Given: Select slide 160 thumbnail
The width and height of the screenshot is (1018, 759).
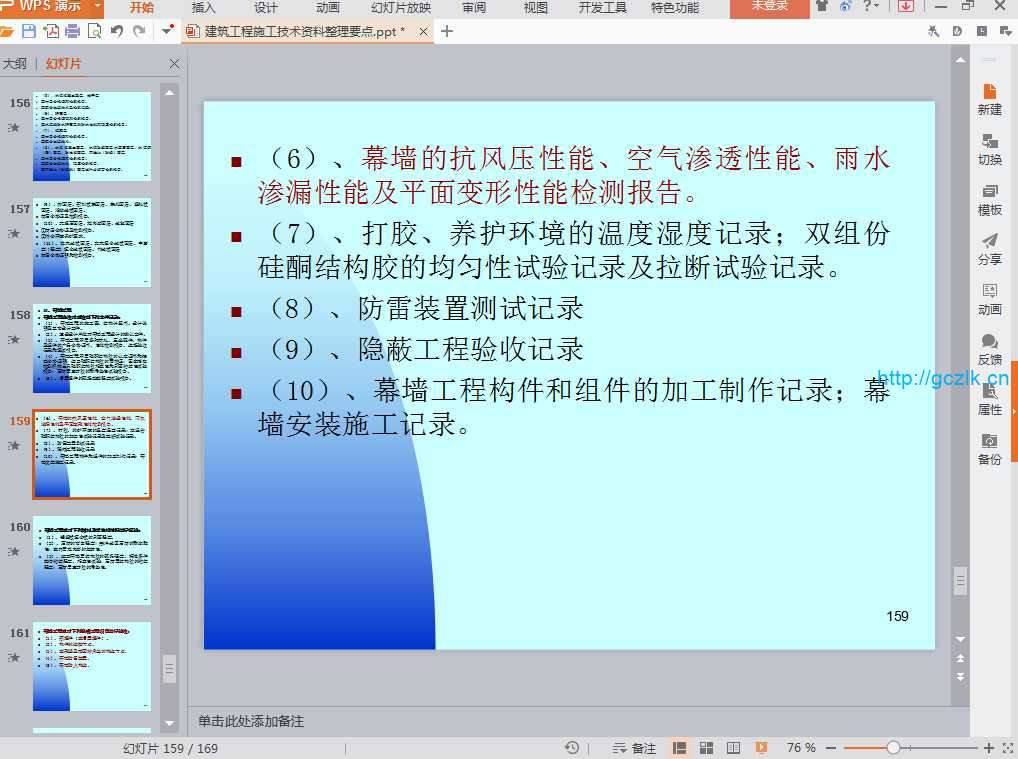Looking at the screenshot, I should (92, 560).
